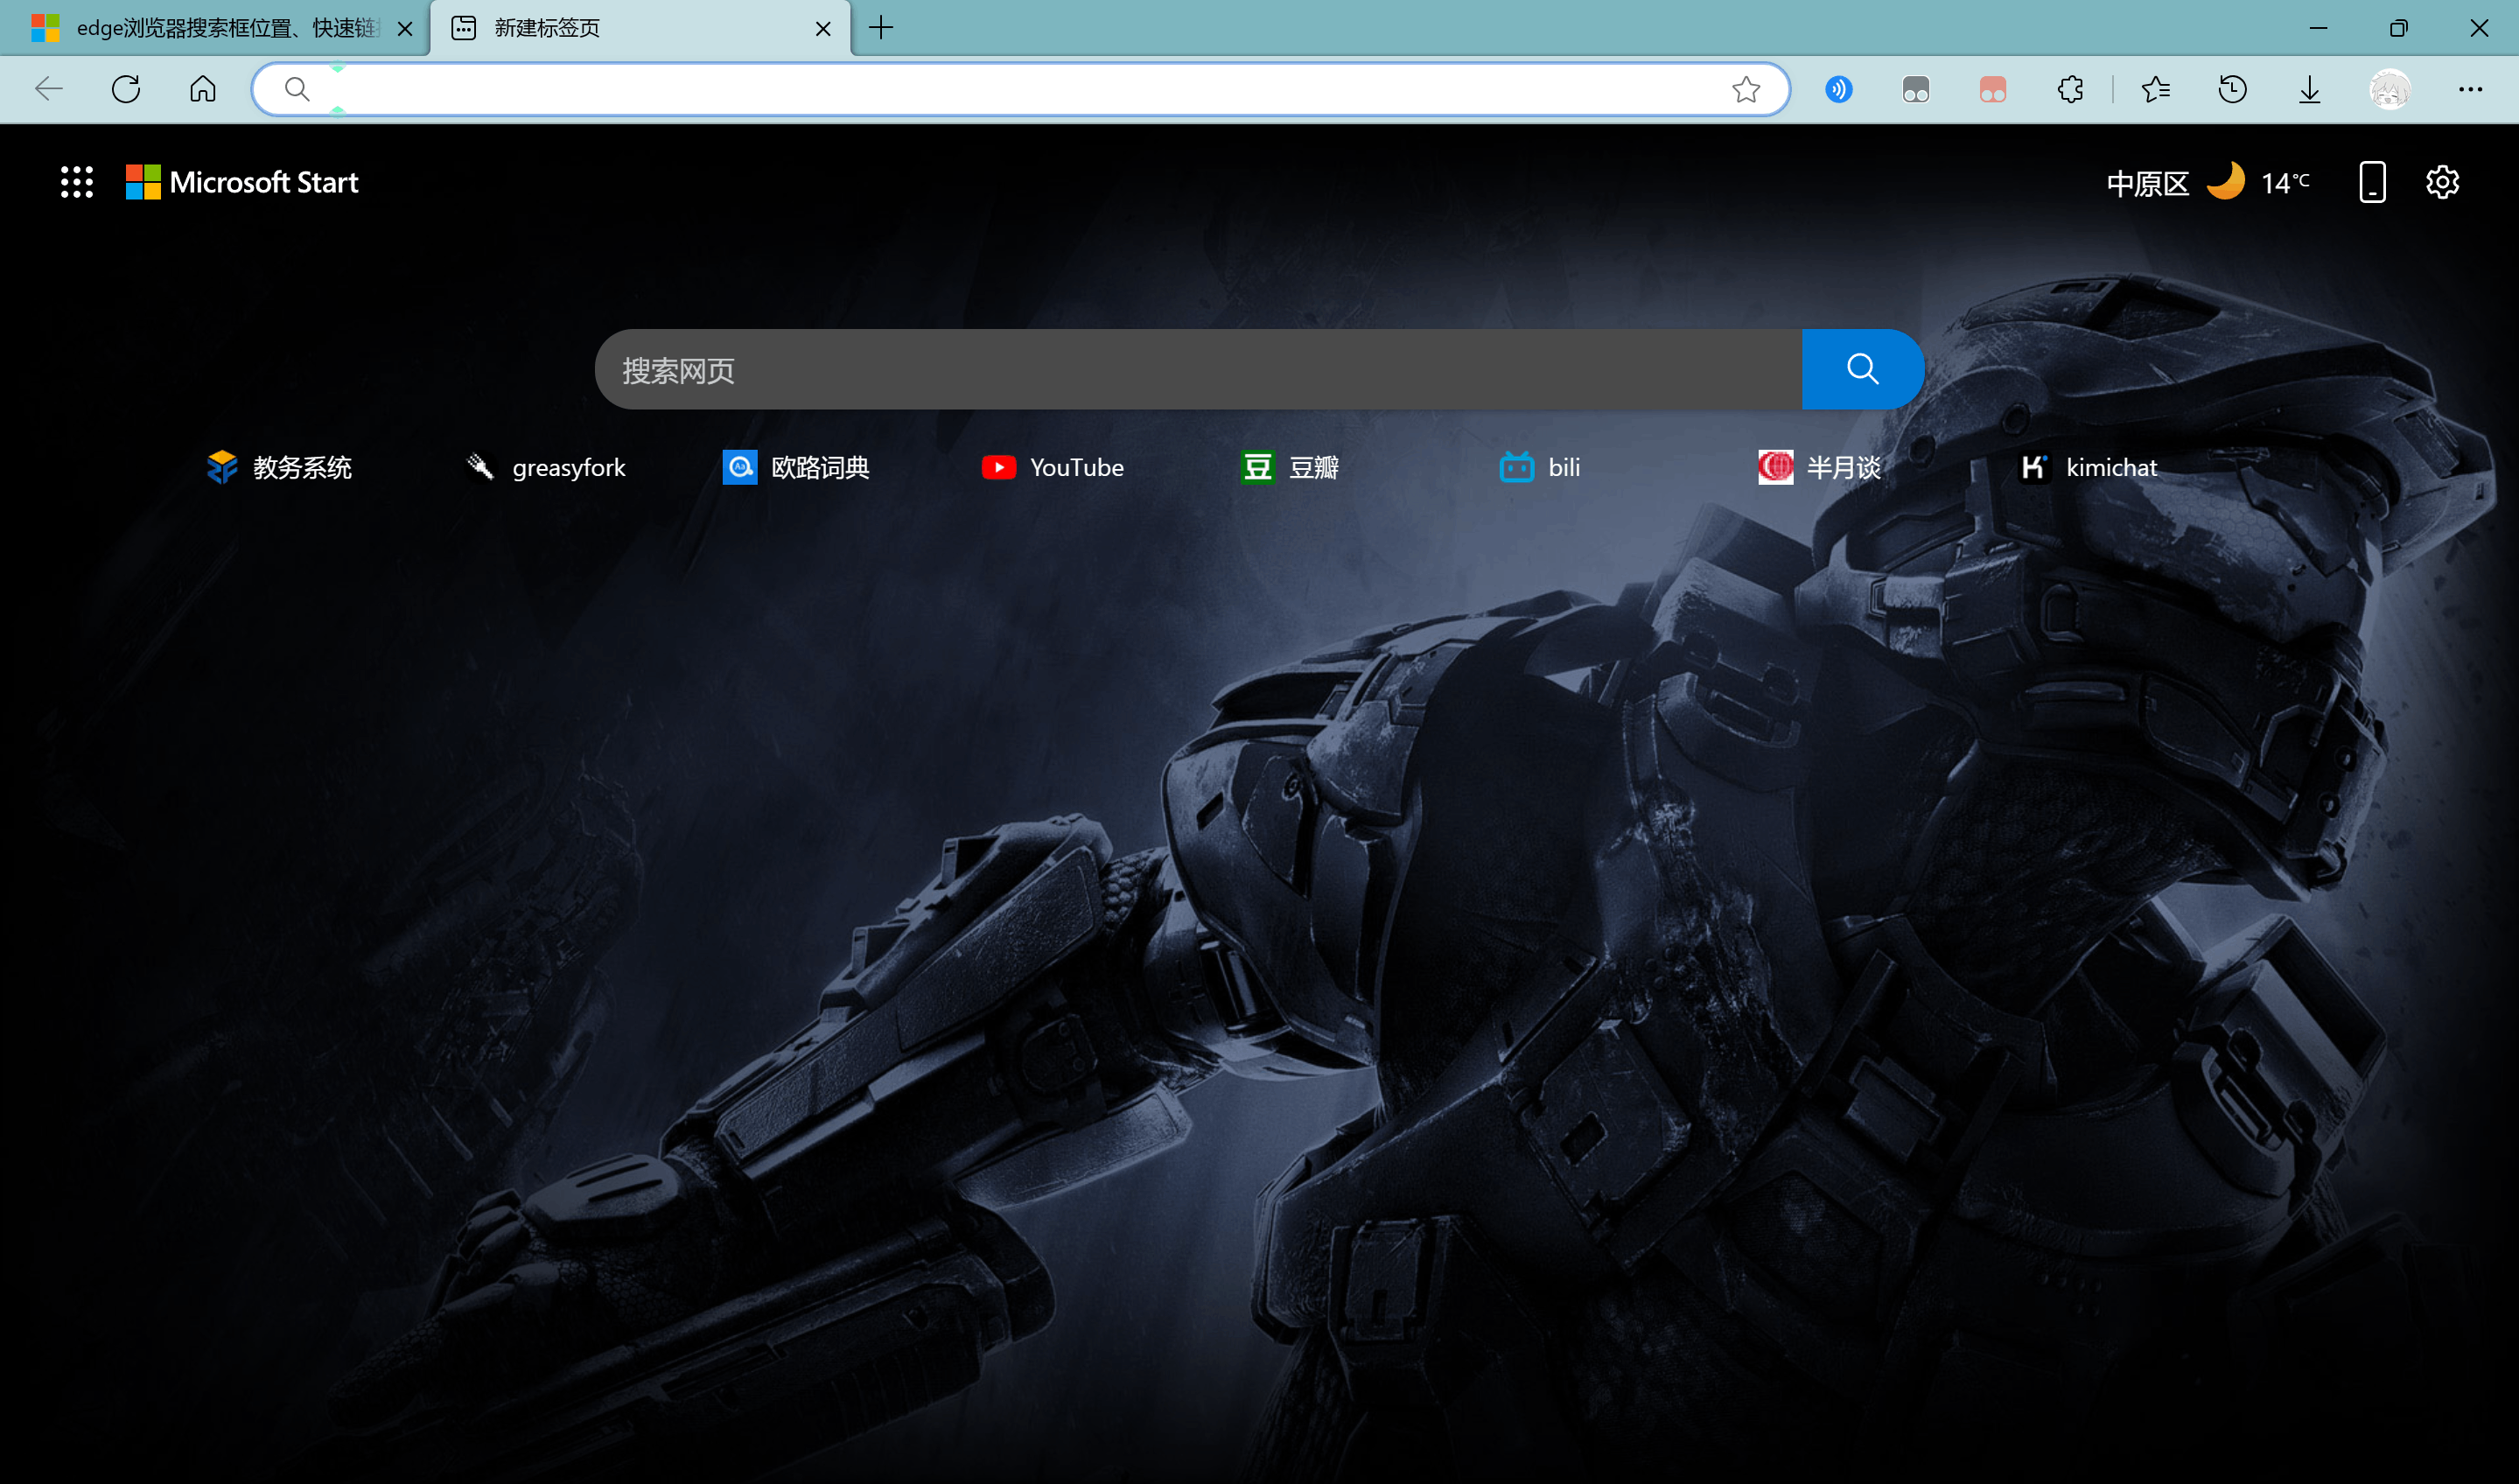This screenshot has height=1484, width=2519.
Task: Add this page to favorites star
Action: pos(1746,89)
